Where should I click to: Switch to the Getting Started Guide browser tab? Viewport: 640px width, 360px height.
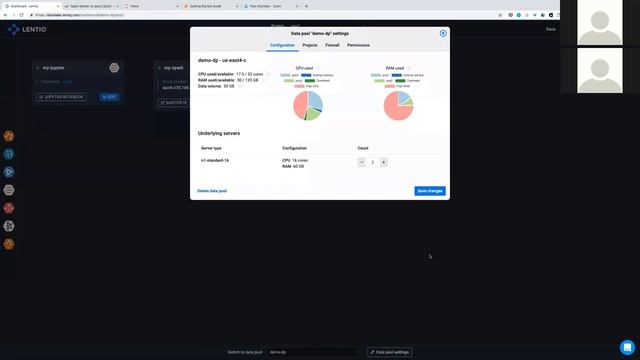tap(211, 6)
